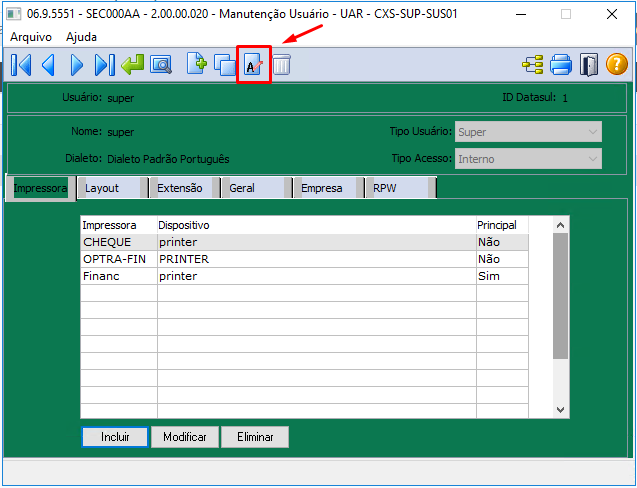Minimize the Manutenção Usuário window
This screenshot has height=488, width=637.
tap(521, 14)
